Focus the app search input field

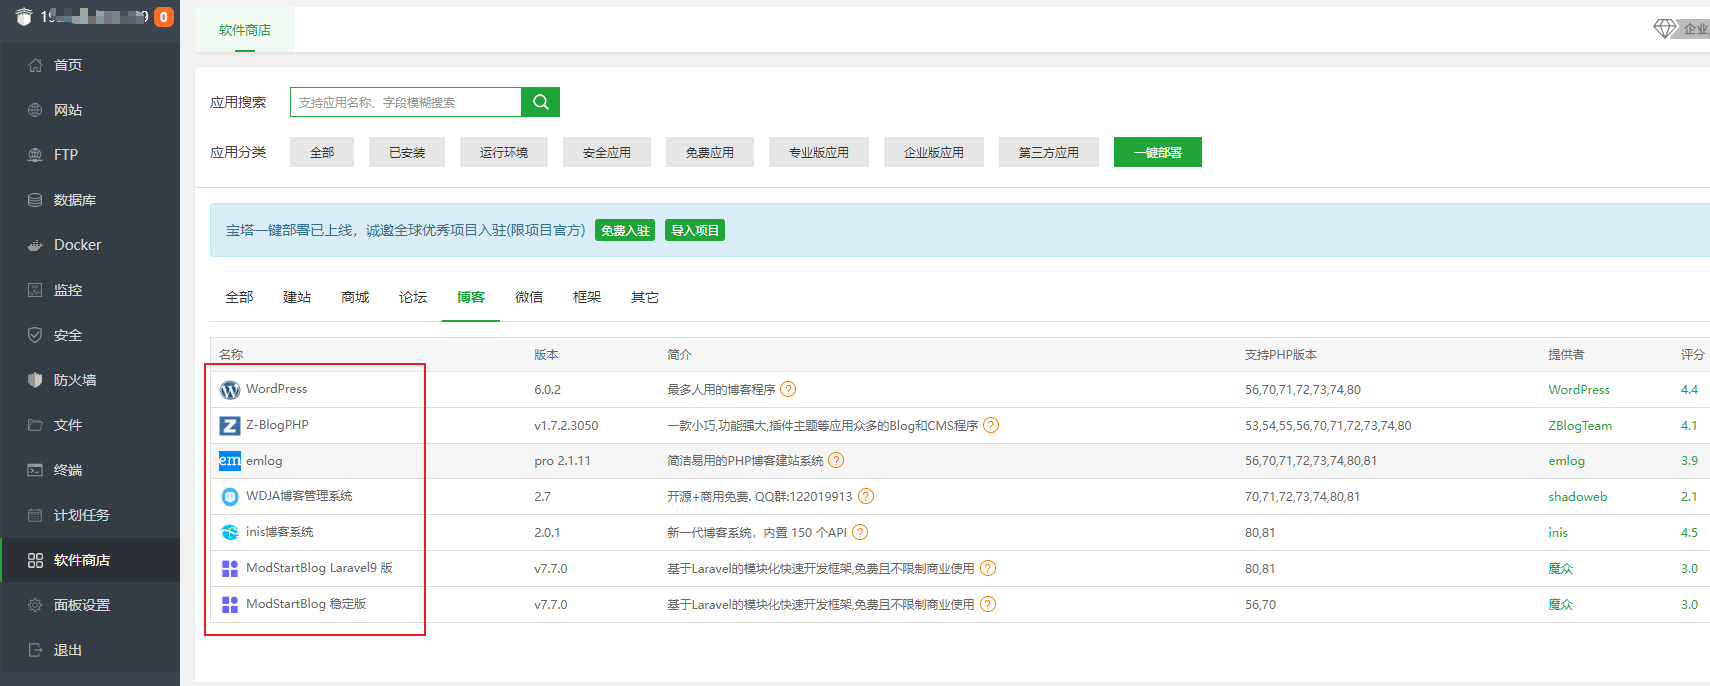(406, 102)
